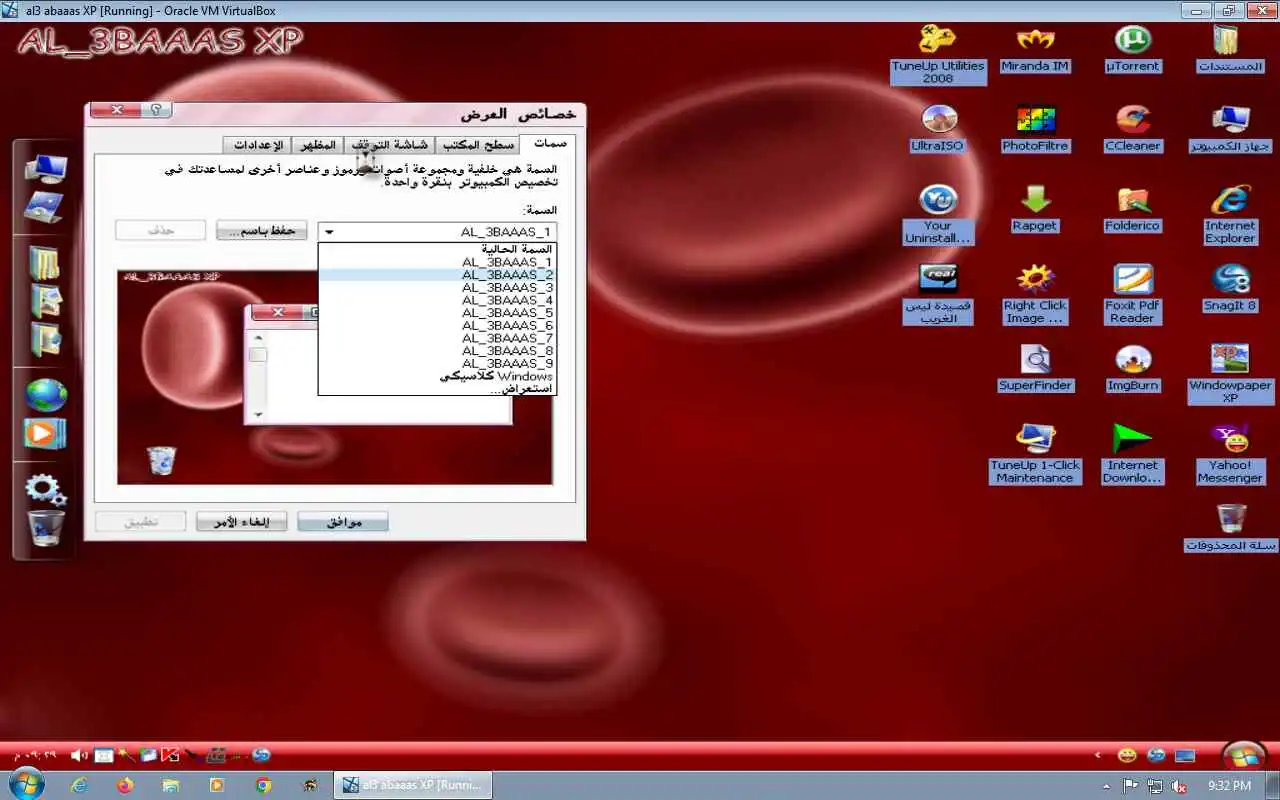Select AL_3BAAAS_5 theme from list

pyautogui.click(x=437, y=313)
